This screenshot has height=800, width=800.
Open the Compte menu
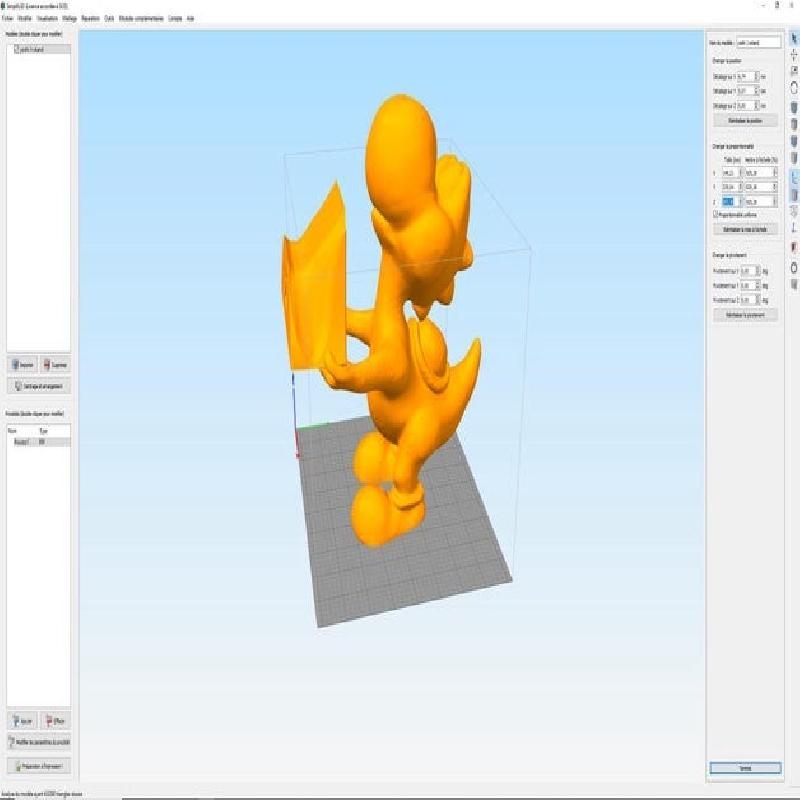coord(175,18)
